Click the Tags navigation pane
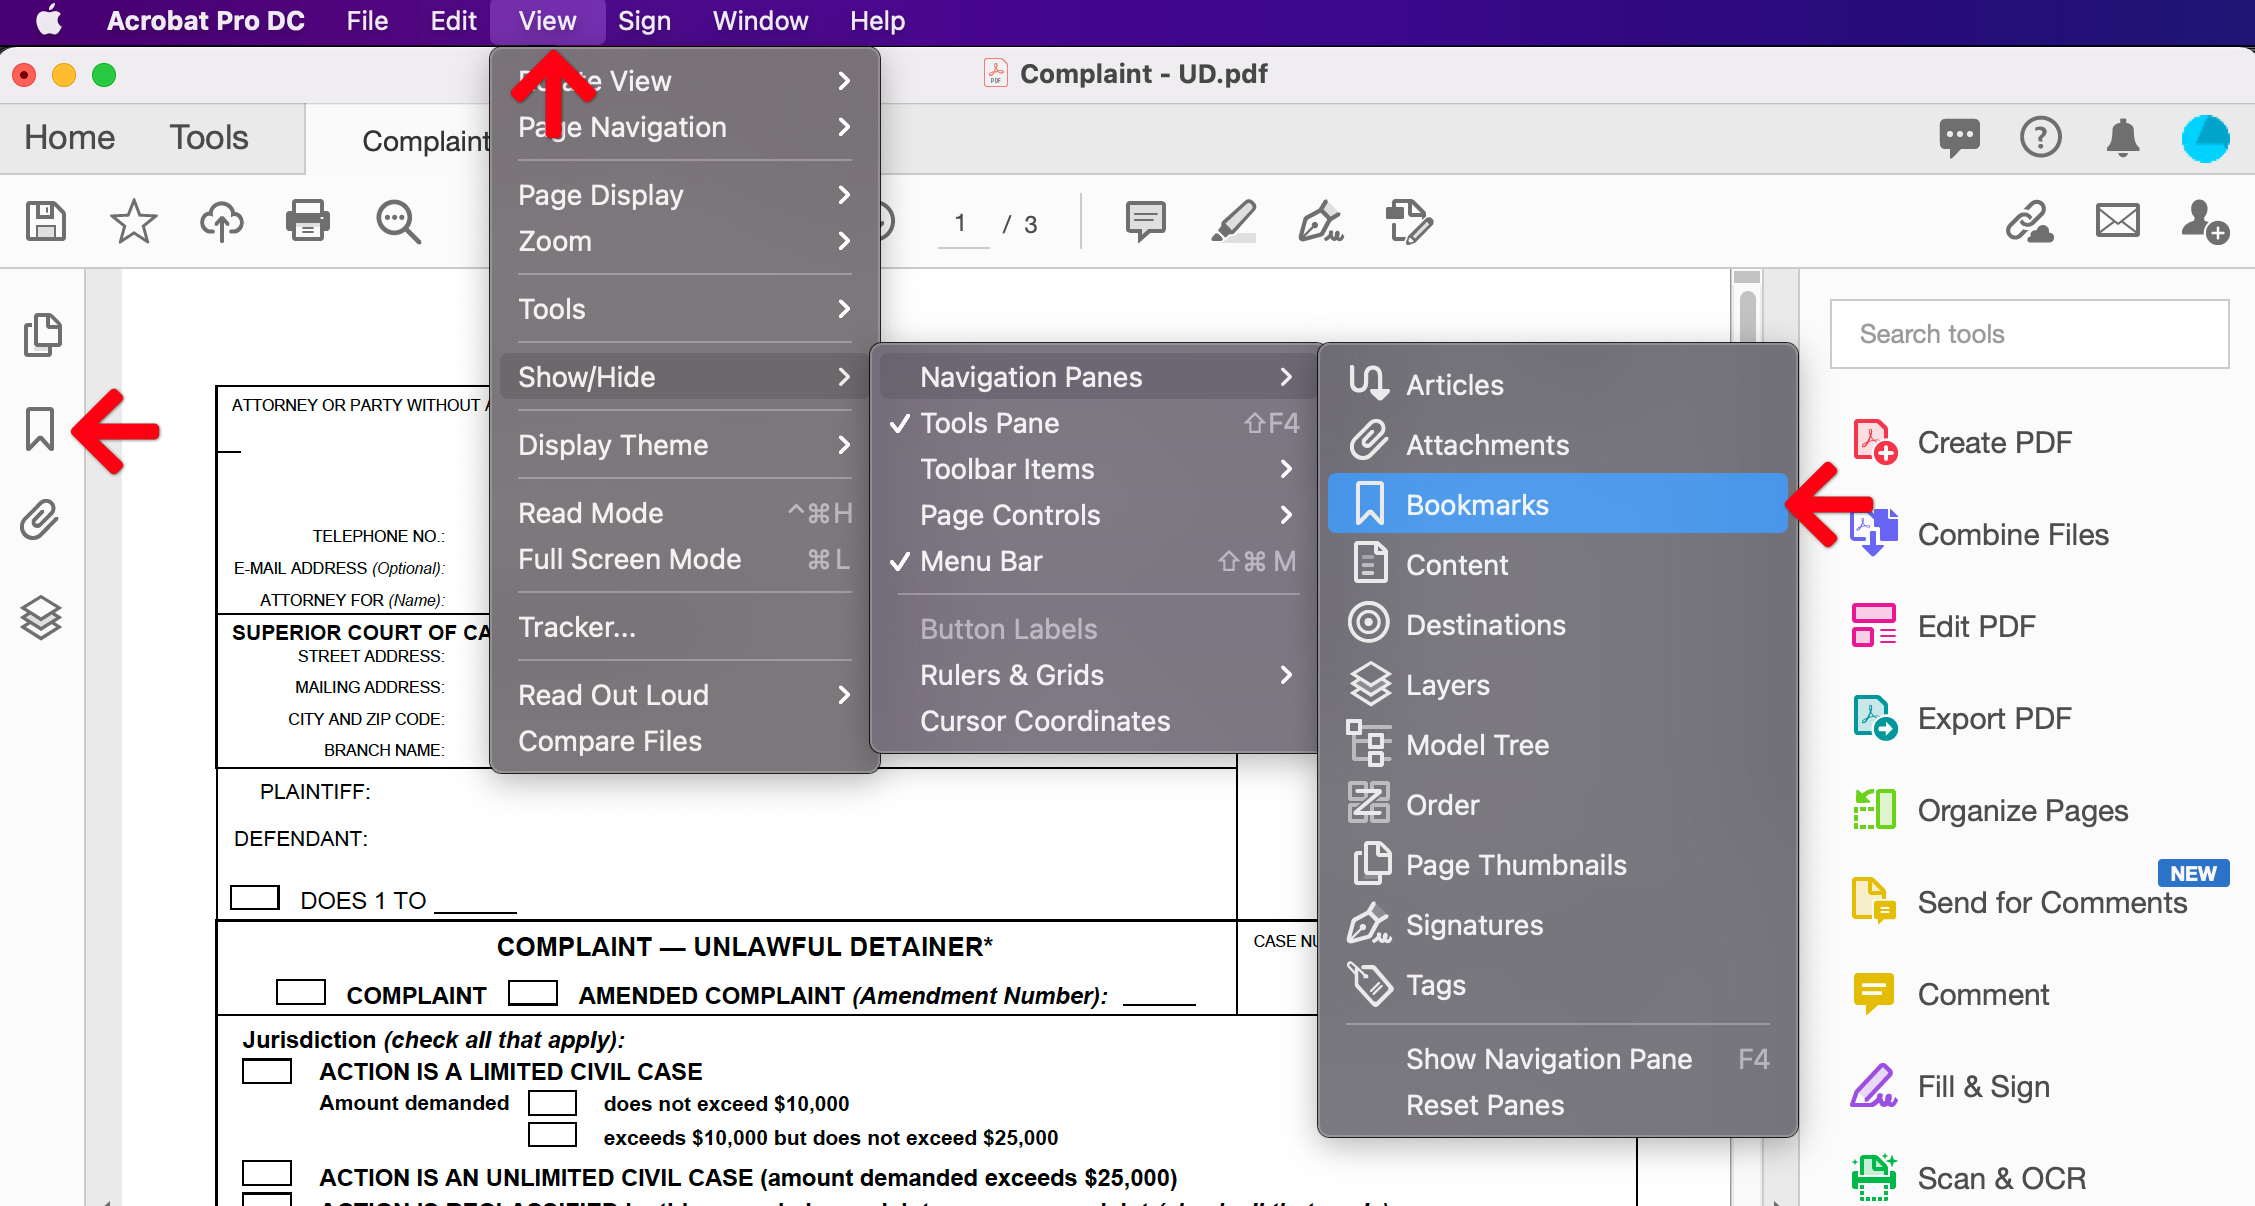Image resolution: width=2255 pixels, height=1206 pixels. pos(1433,984)
